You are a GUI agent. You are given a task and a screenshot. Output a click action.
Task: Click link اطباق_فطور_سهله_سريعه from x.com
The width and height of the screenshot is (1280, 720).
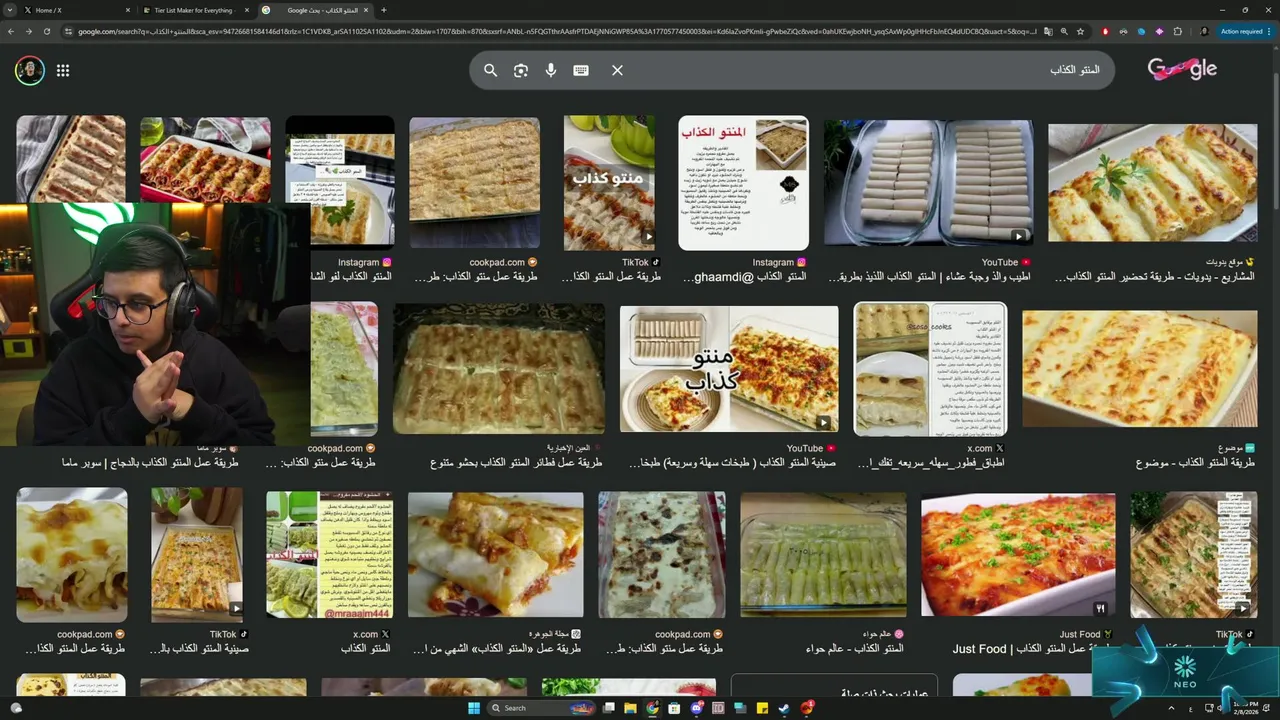tap(931, 463)
